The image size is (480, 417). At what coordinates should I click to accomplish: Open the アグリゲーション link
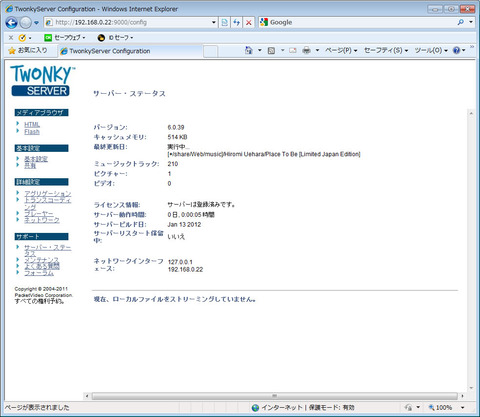point(48,193)
